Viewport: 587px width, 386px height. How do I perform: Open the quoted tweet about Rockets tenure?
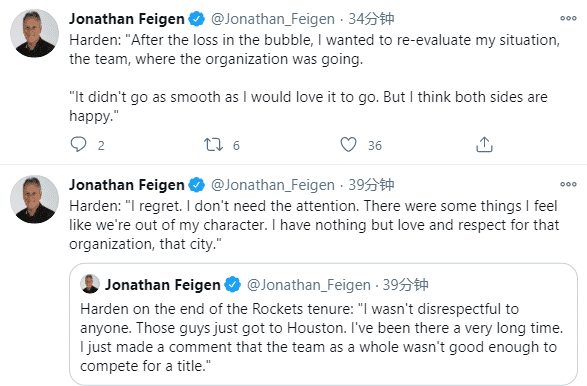(x=323, y=324)
